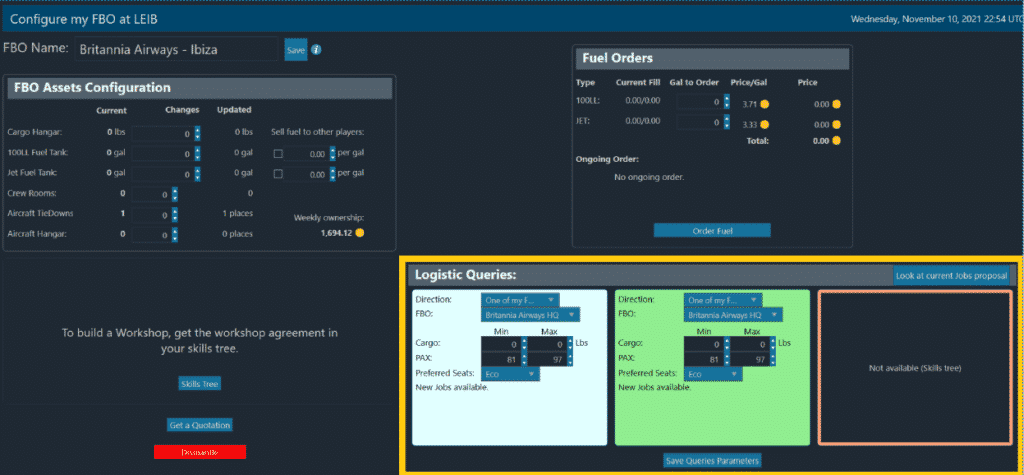
Task: Click Cargo Min field in white query panel
Action: coord(501,344)
